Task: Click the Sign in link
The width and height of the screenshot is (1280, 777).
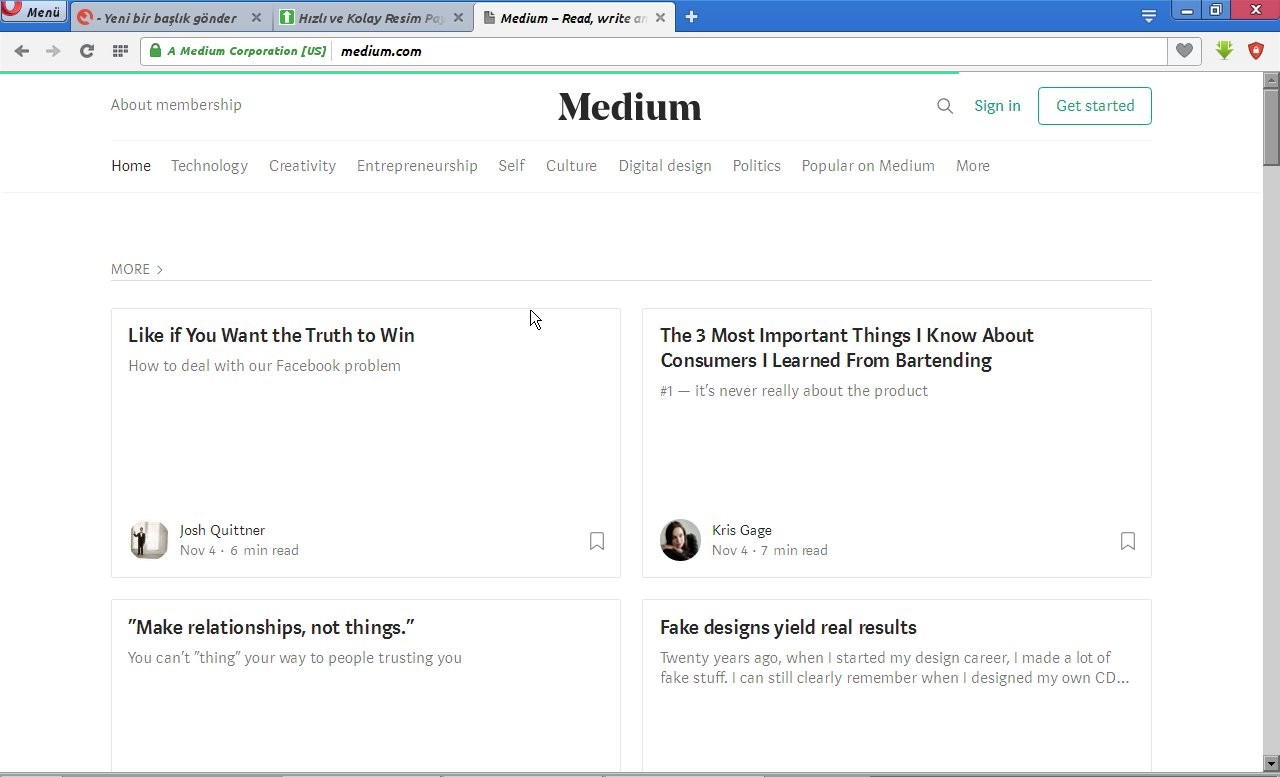Action: pos(997,106)
